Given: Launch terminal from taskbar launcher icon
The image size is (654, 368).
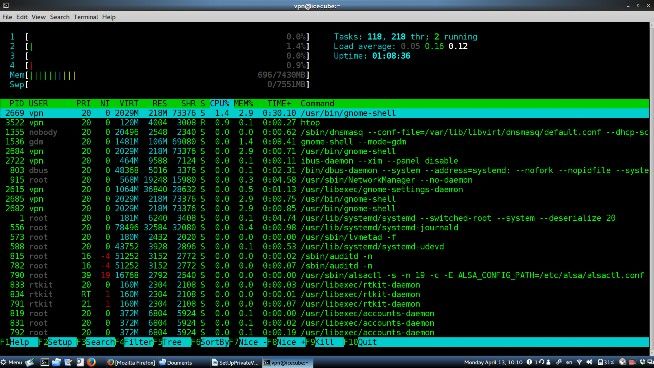Looking at the screenshot, I should 44,362.
